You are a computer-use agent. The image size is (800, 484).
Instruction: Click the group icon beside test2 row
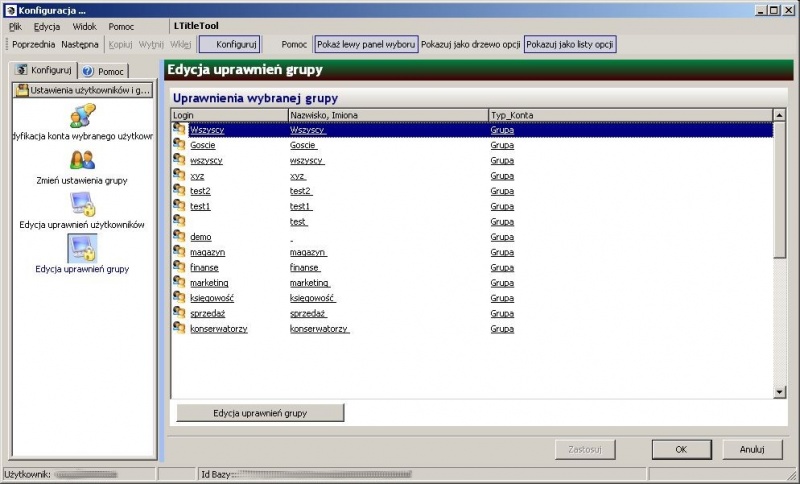click(x=179, y=190)
